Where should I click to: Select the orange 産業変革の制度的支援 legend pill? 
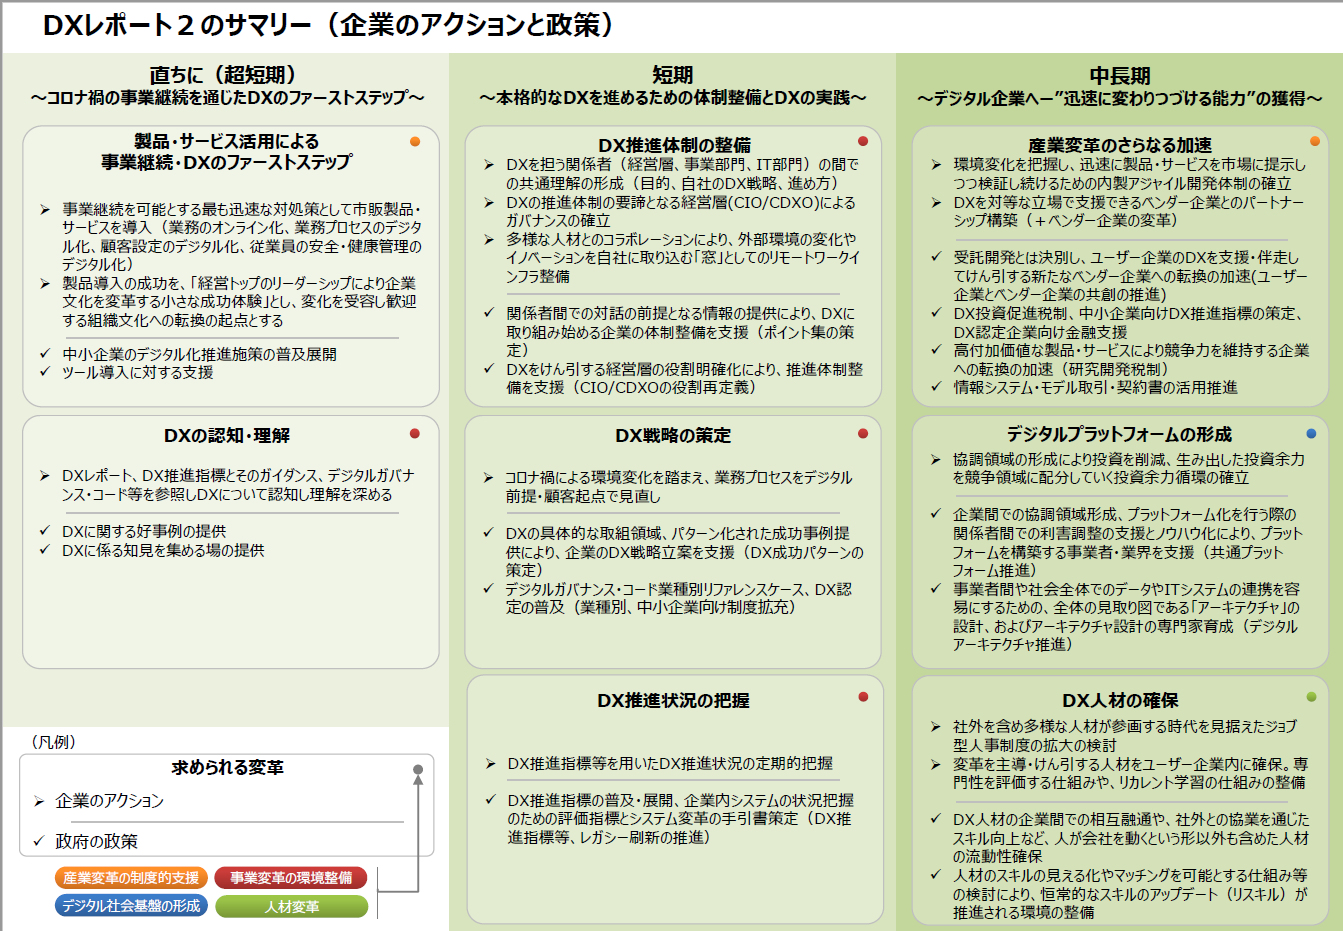click(131, 878)
